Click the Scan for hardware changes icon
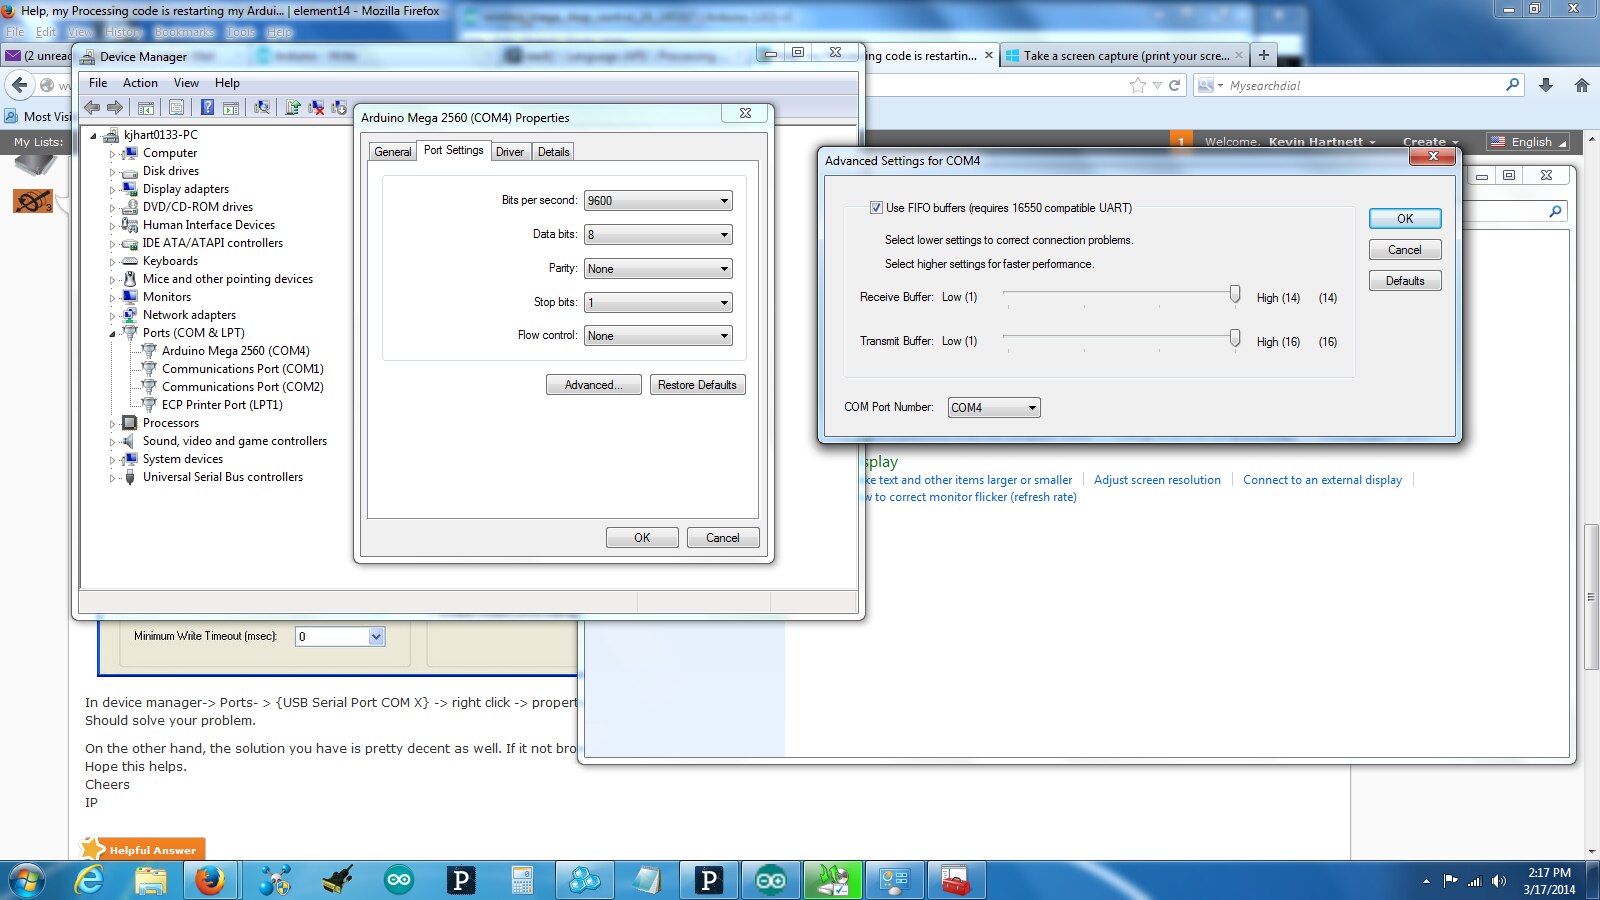The image size is (1600, 900). coord(262,108)
